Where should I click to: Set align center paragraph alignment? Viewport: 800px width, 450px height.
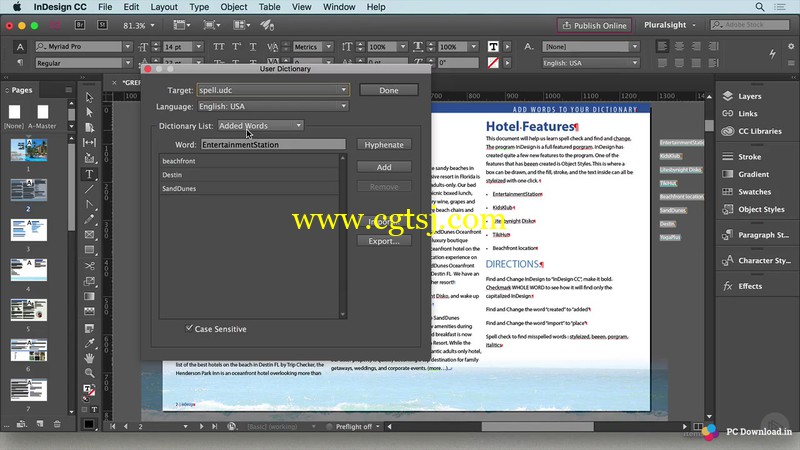(680, 46)
